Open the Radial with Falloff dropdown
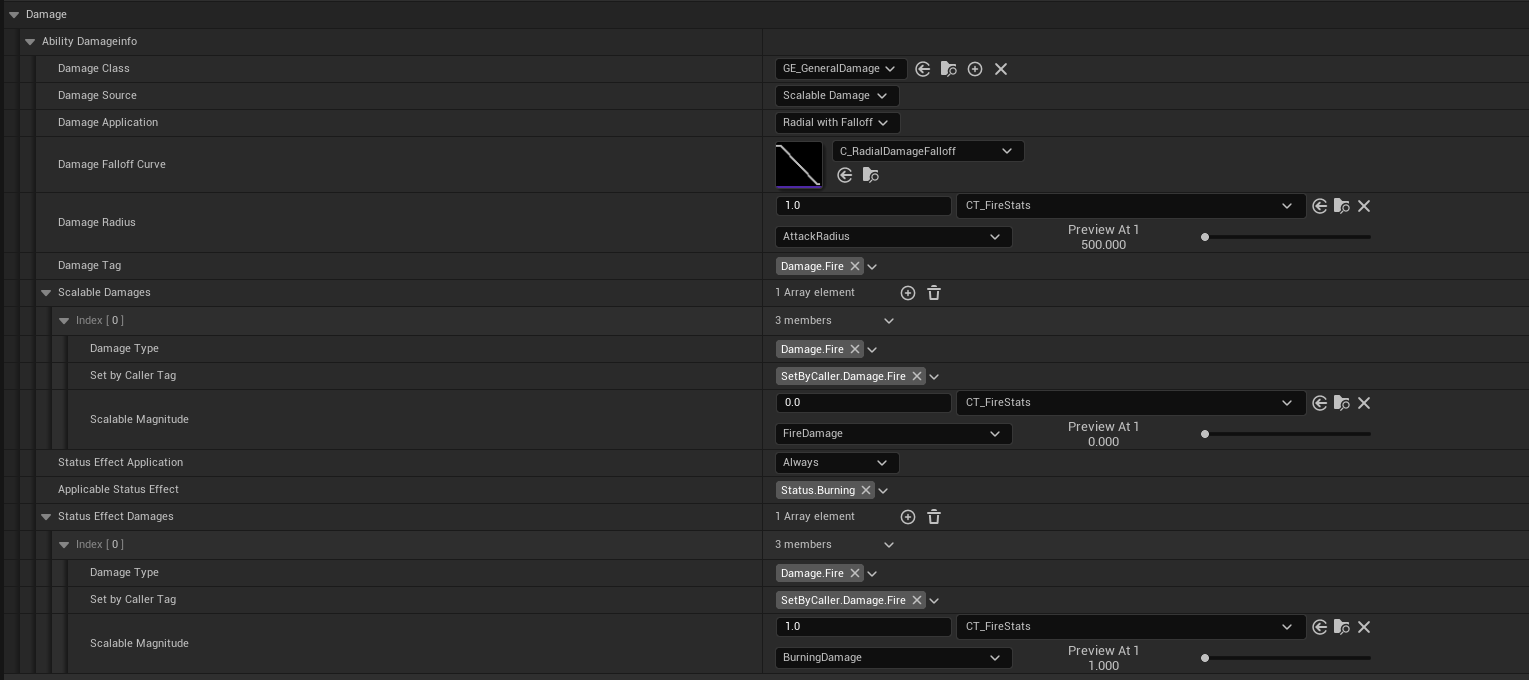 (x=837, y=123)
